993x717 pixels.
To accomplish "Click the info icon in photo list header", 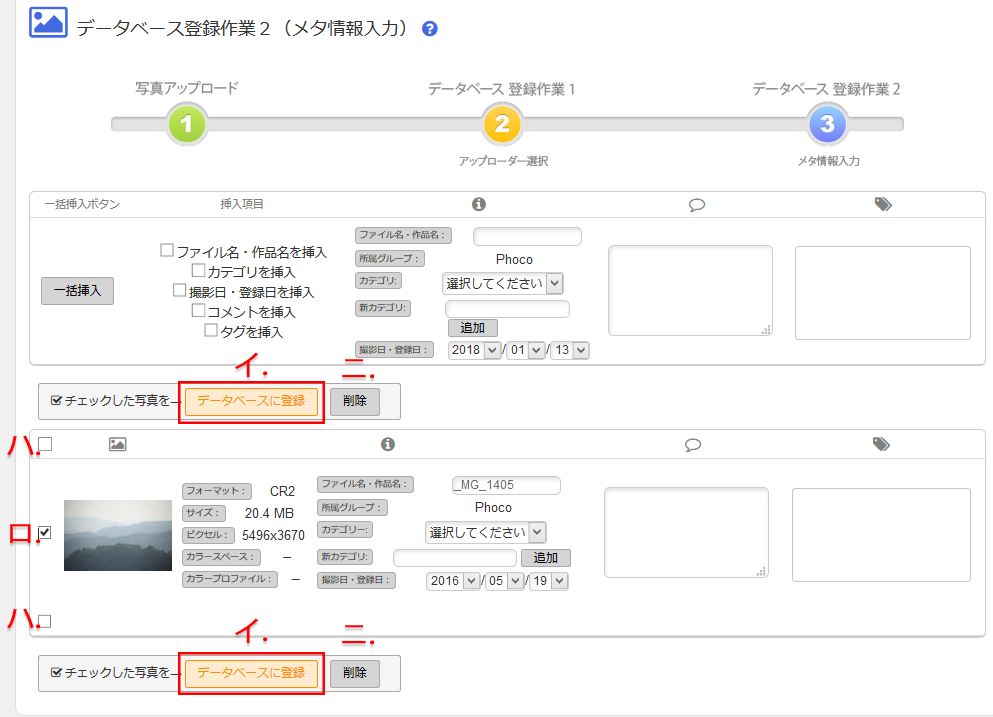I will pos(388,444).
